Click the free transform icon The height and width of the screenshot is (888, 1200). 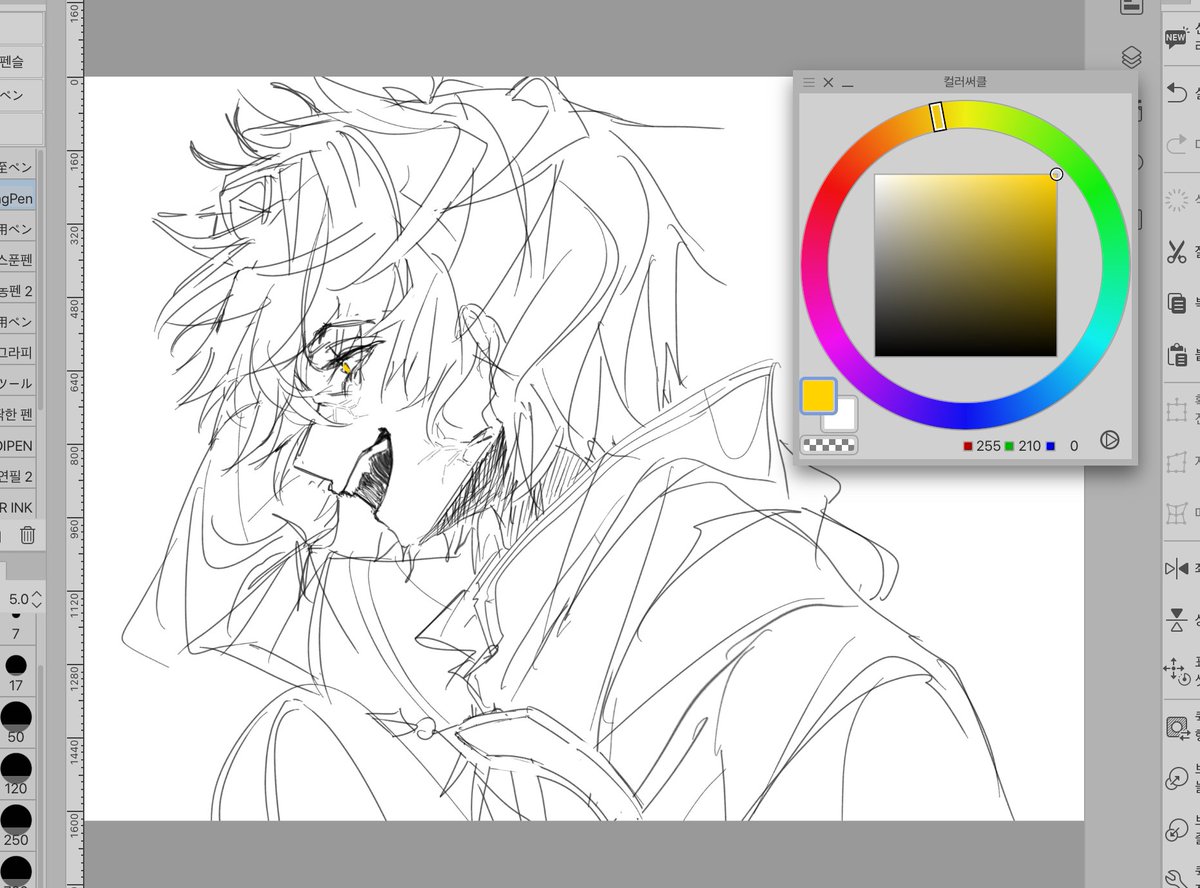point(1177,462)
